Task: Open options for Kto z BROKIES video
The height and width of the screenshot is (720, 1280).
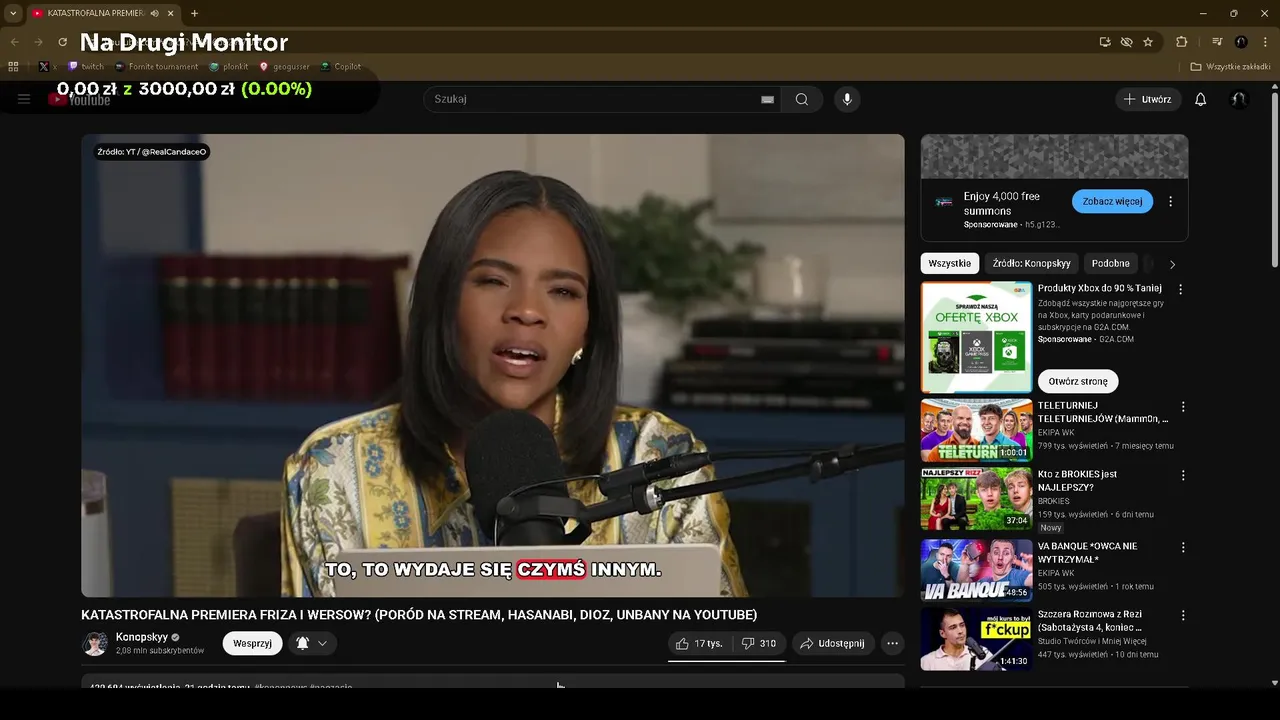Action: (x=1183, y=475)
